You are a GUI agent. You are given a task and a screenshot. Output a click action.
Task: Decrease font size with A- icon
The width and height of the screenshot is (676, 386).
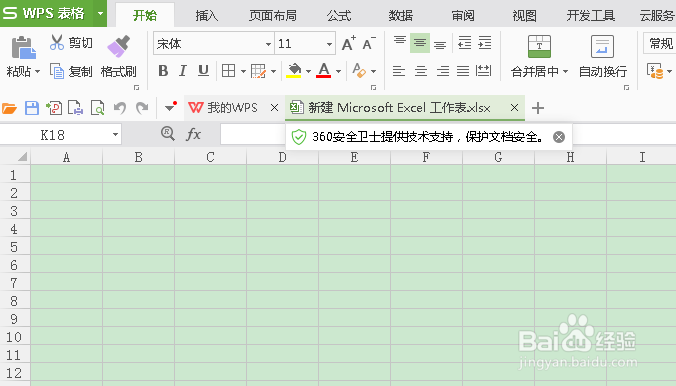tap(369, 43)
